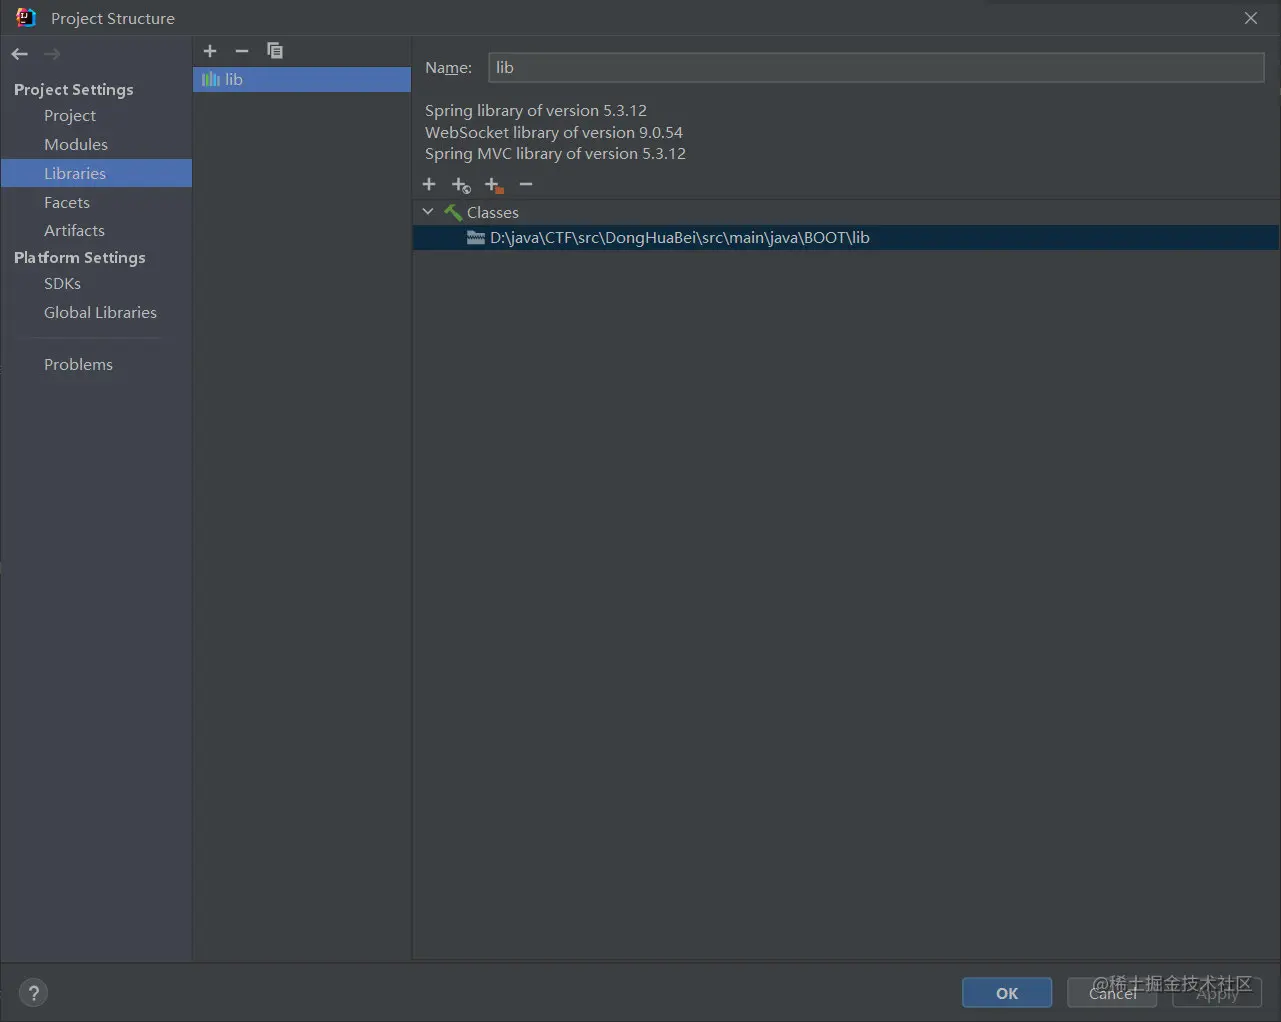Add URL root to library classes

(461, 185)
